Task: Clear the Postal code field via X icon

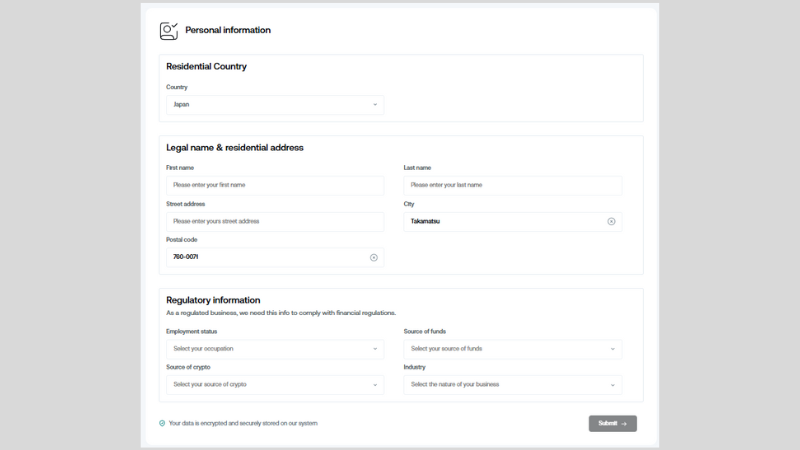Action: tap(373, 258)
